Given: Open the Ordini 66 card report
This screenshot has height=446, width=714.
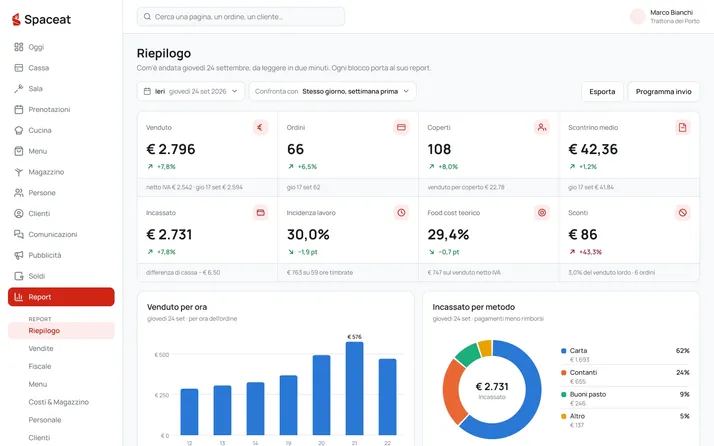Looking at the screenshot, I should click(348, 154).
